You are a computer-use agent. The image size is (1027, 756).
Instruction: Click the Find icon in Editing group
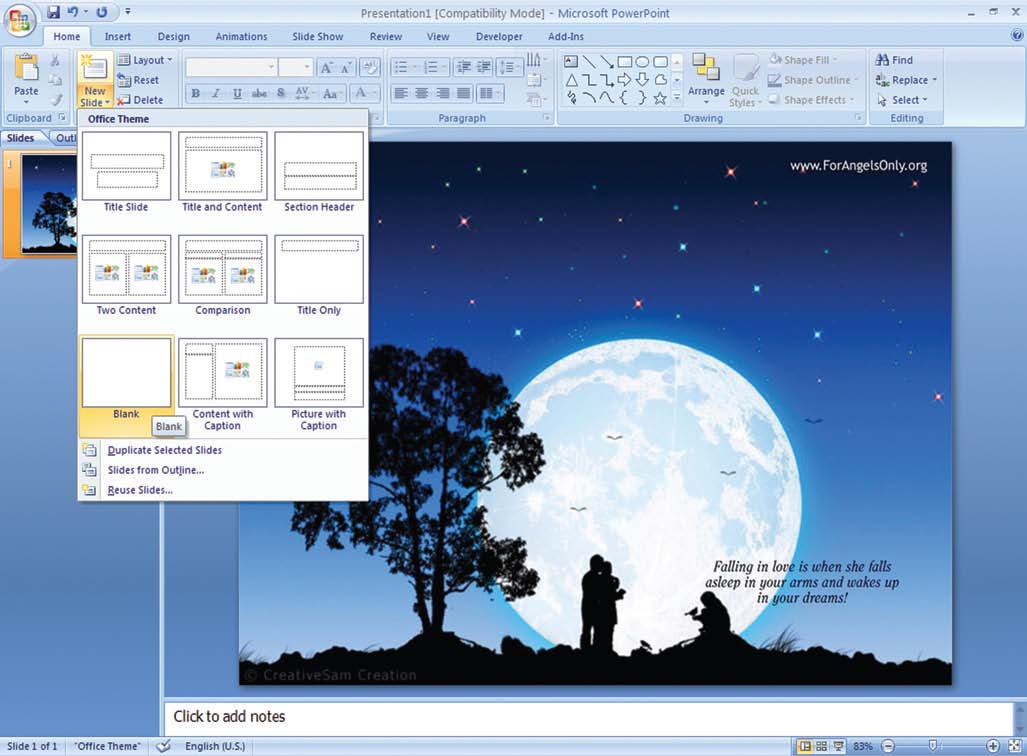[x=880, y=60]
